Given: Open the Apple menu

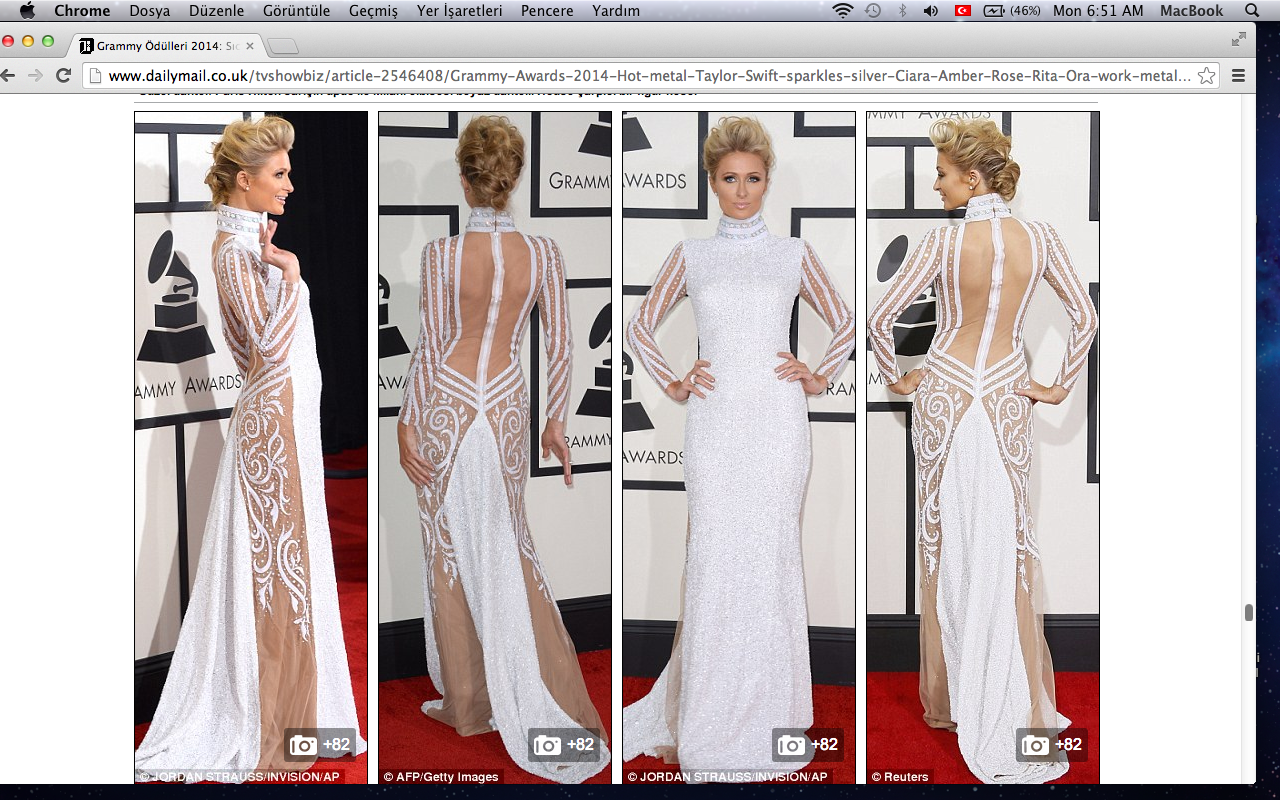Looking at the screenshot, I should [27, 11].
